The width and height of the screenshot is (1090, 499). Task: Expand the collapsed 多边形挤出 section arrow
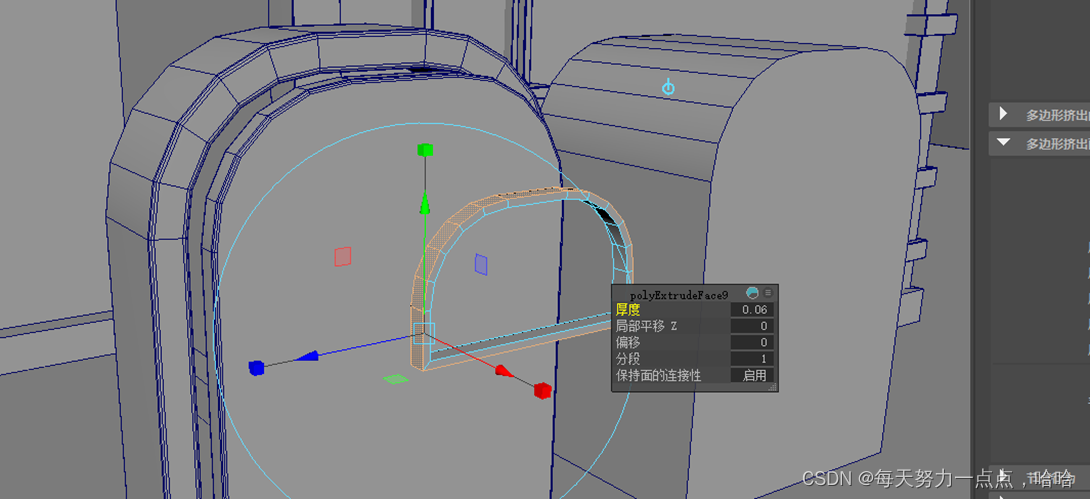pos(1002,113)
